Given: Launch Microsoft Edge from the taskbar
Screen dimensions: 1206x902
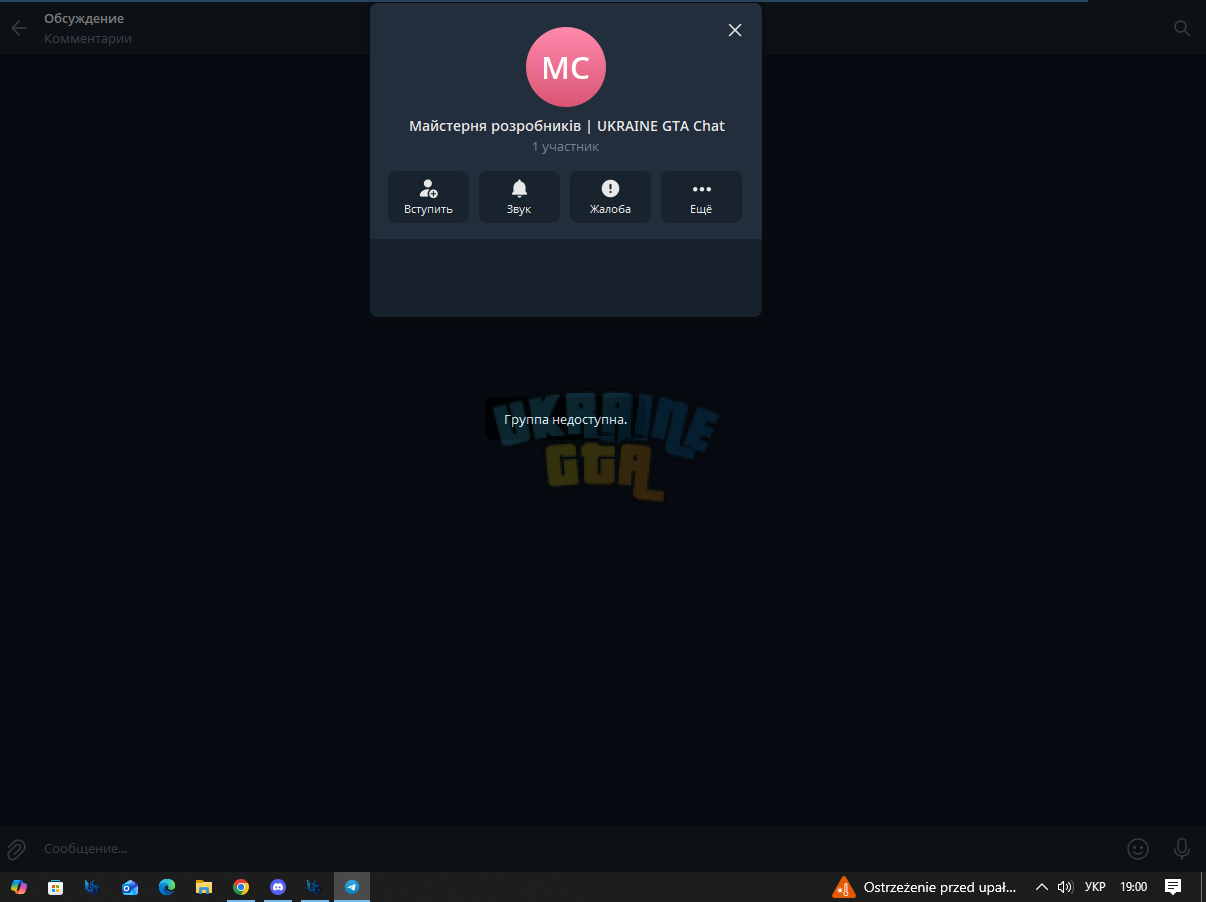Looking at the screenshot, I should (x=167, y=887).
